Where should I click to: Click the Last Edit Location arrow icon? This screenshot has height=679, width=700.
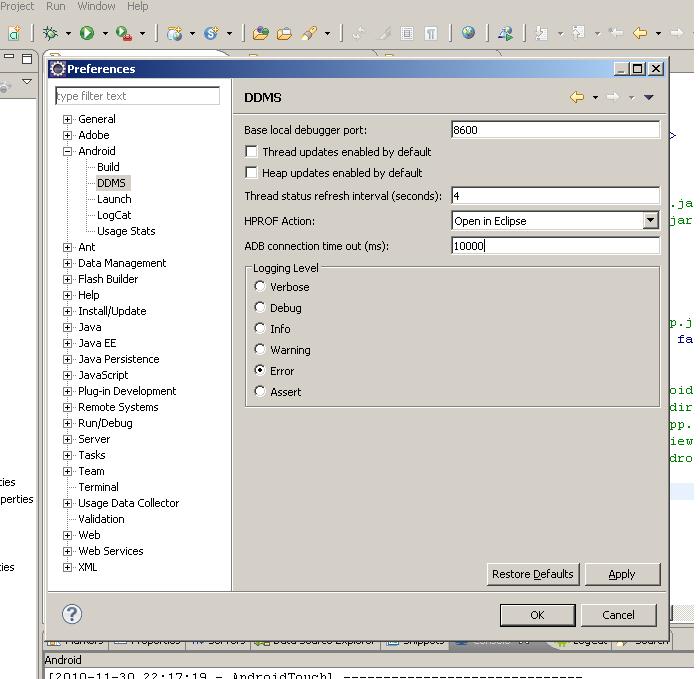pyautogui.click(x=616, y=33)
